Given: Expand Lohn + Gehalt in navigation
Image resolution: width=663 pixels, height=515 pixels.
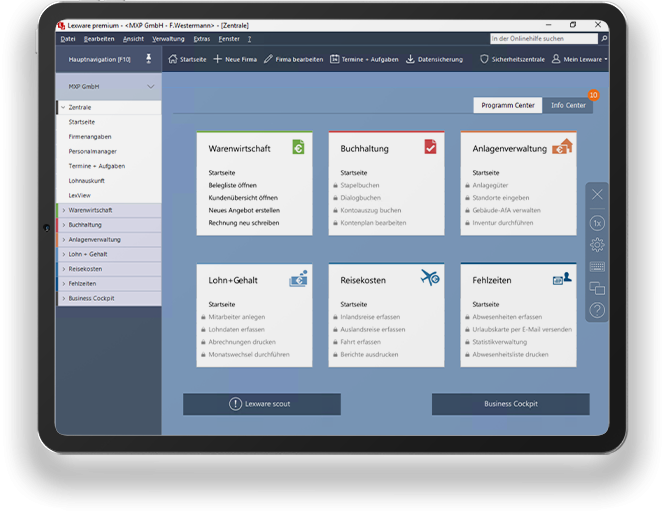Looking at the screenshot, I should click(x=64, y=254).
